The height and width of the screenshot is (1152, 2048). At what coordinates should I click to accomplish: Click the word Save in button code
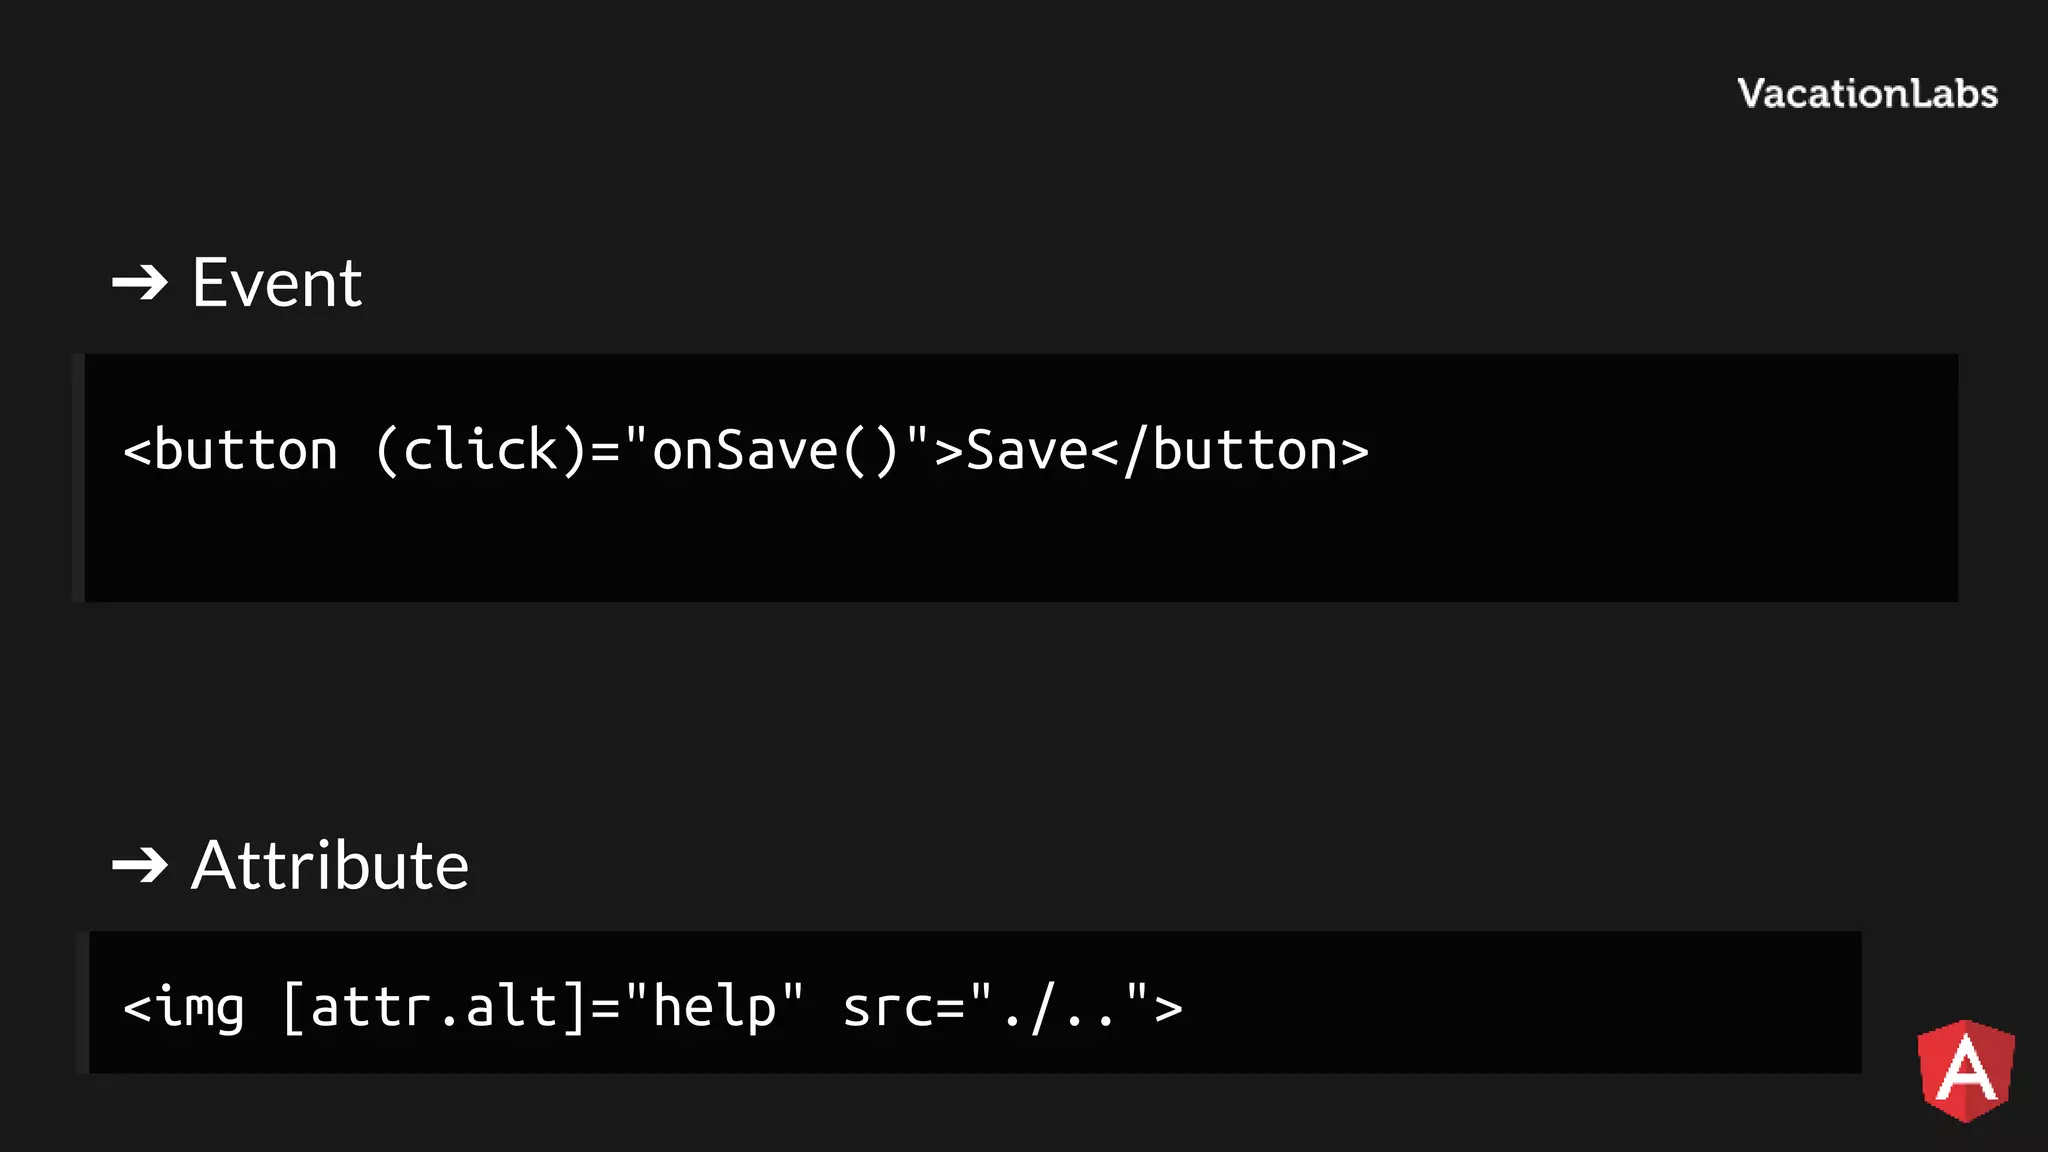coord(1026,450)
